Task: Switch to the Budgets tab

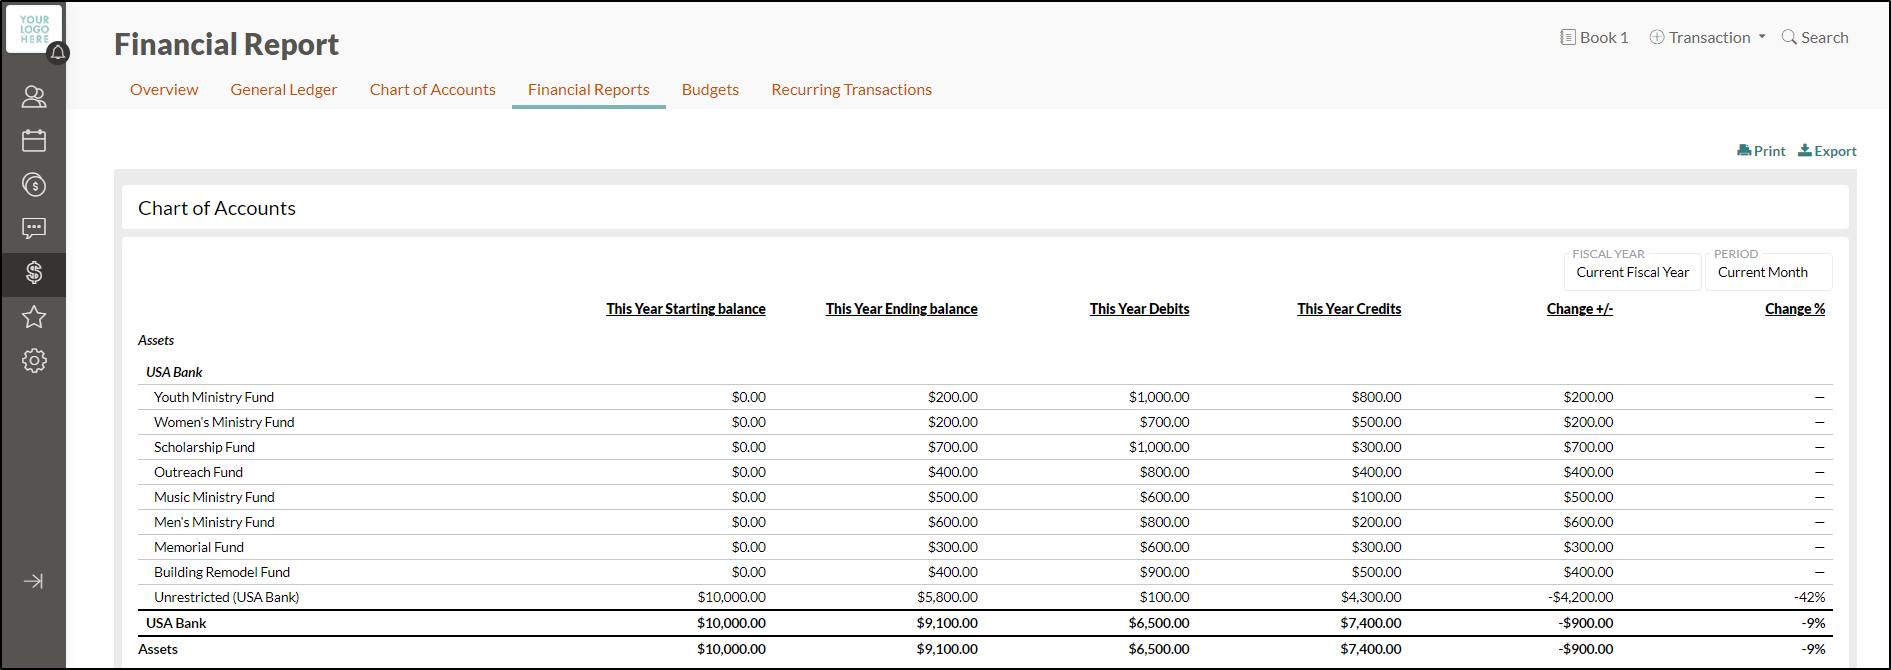Action: (710, 89)
